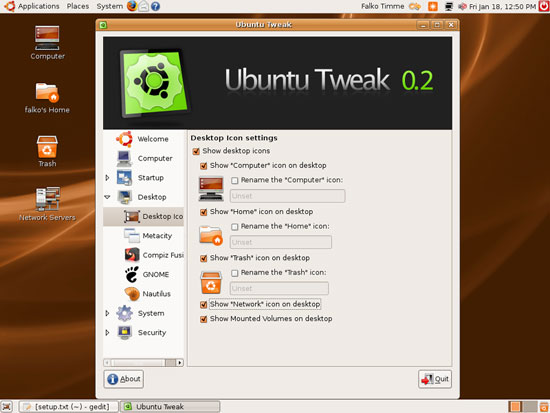
Task: Expand the Security tree node
Action: (107, 332)
